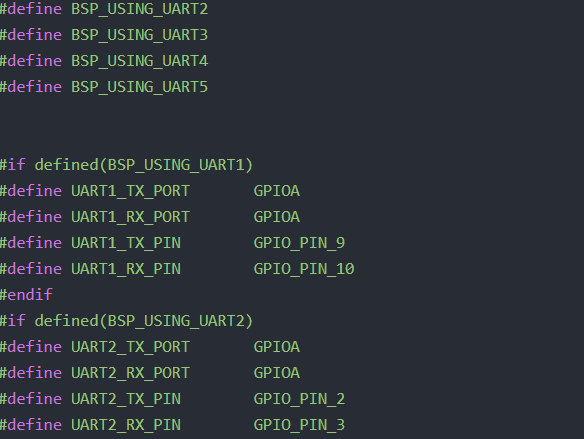Click the #if defined(BSP_USING_UART1) line
This screenshot has height=439, width=584.
coord(126,165)
